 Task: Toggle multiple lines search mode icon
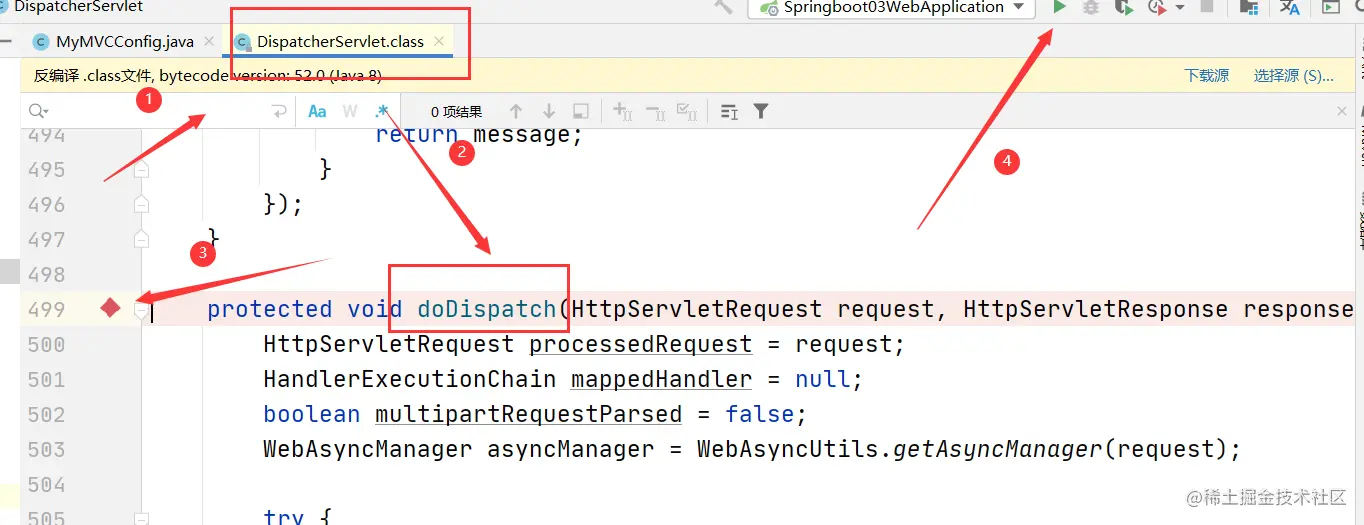pyautogui.click(x=729, y=112)
